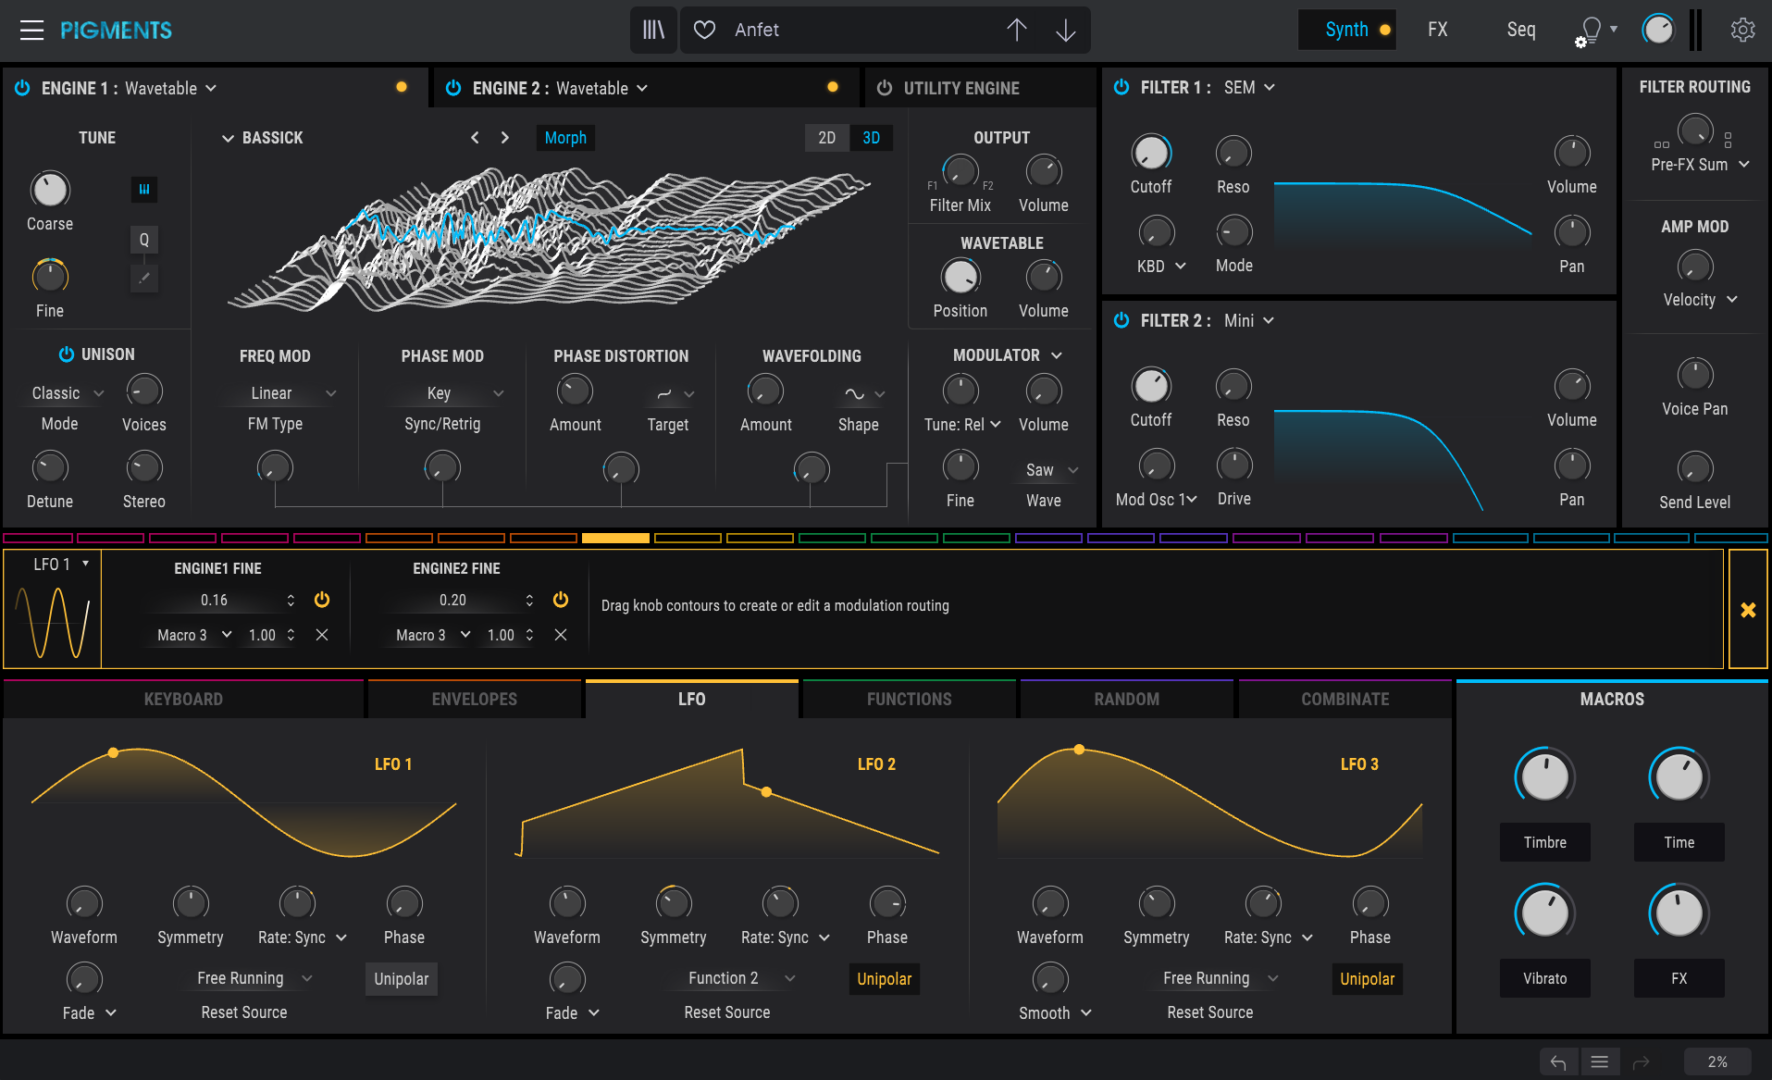Screen dimensions: 1772x1080
Task: Toggle Engine 1 power button
Action: pyautogui.click(x=22, y=88)
